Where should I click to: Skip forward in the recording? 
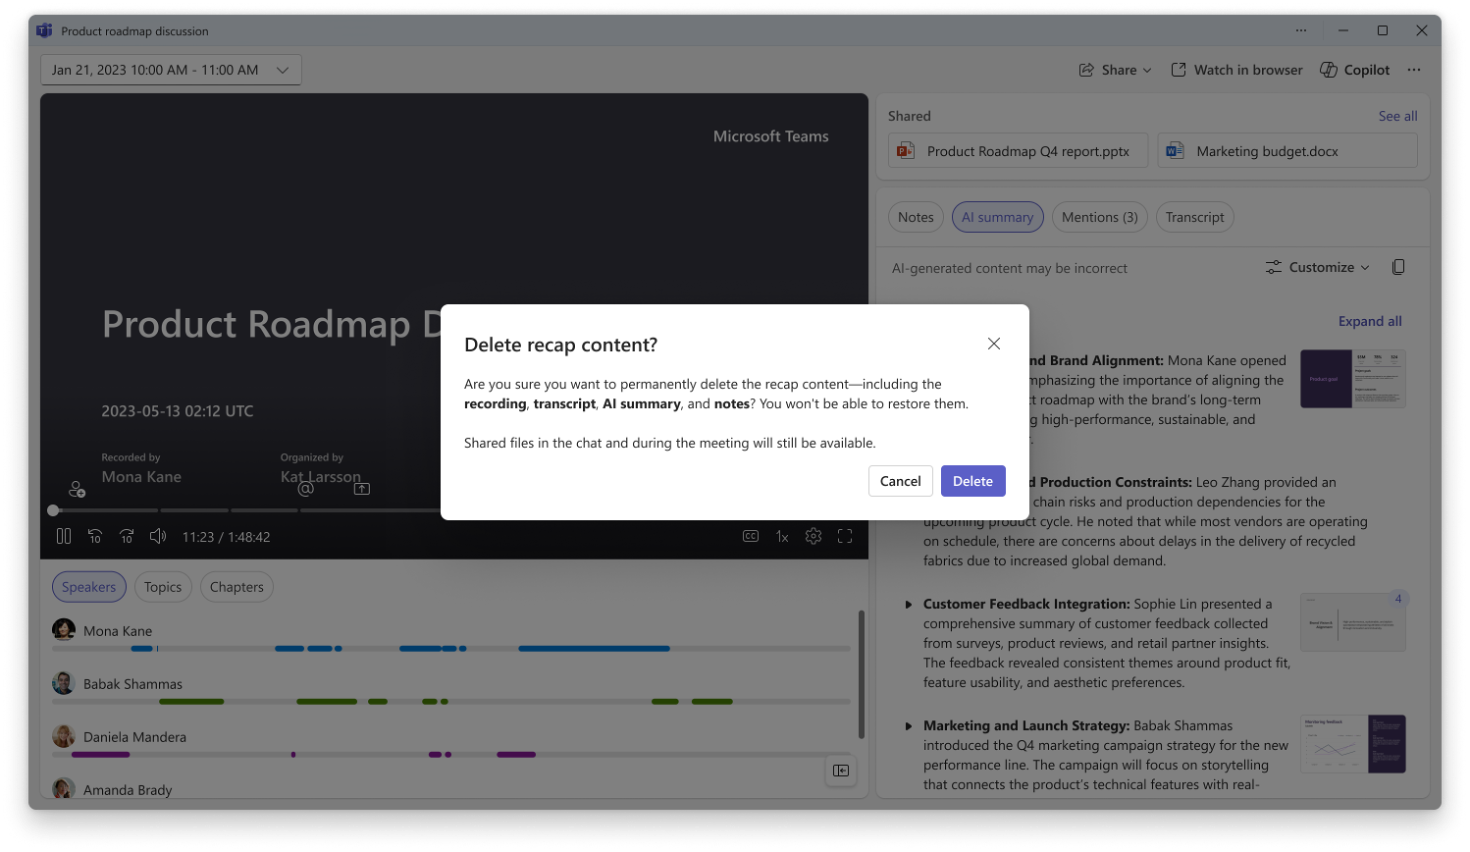point(127,537)
